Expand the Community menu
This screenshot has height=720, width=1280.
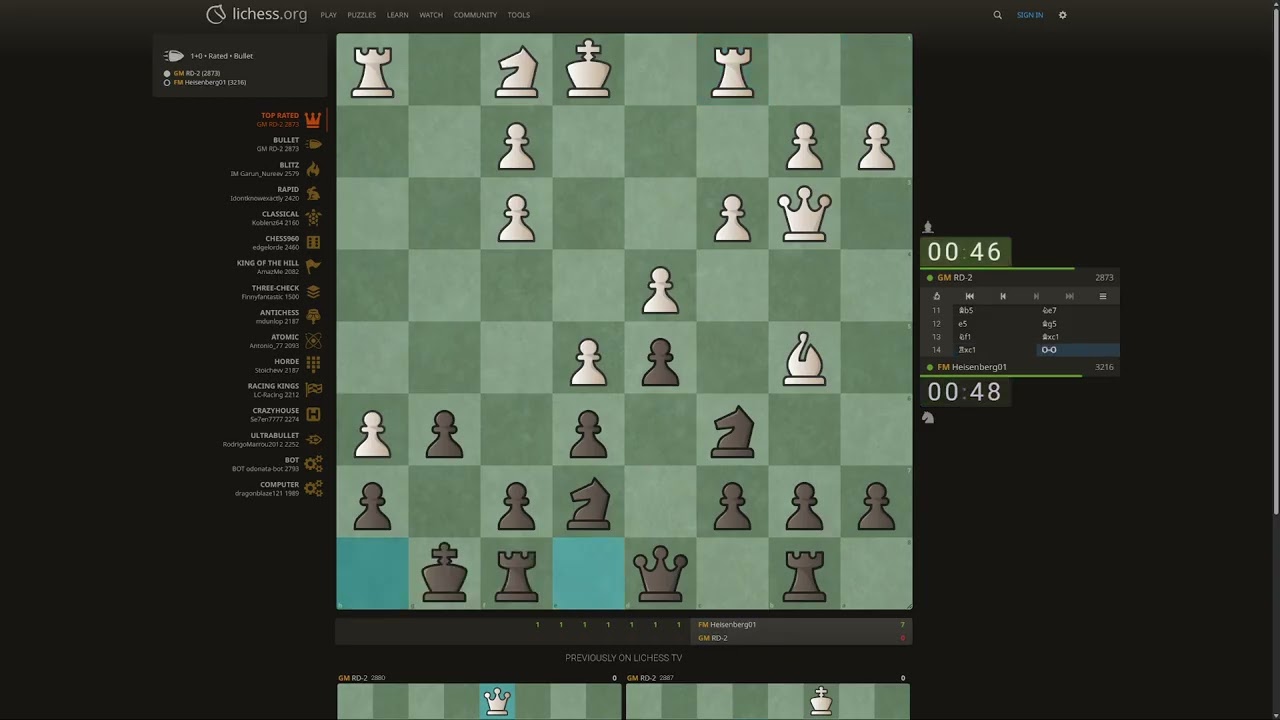[475, 15]
